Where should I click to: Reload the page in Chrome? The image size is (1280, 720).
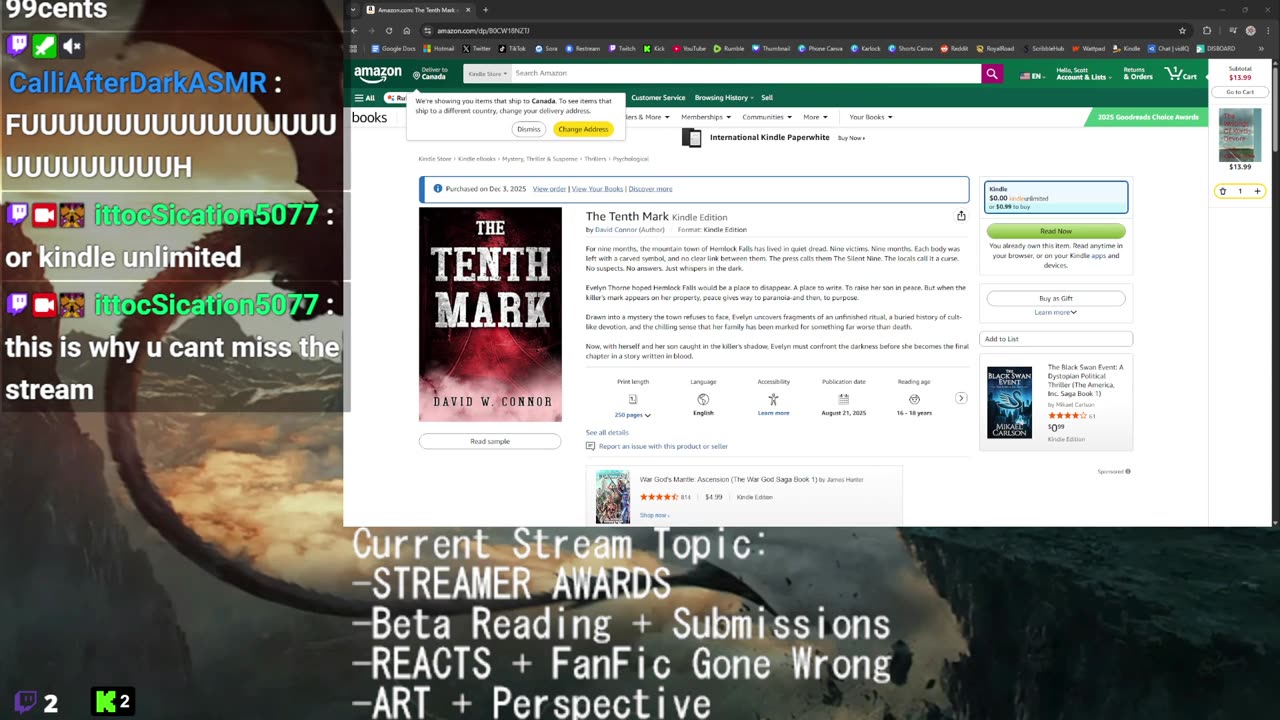(389, 30)
